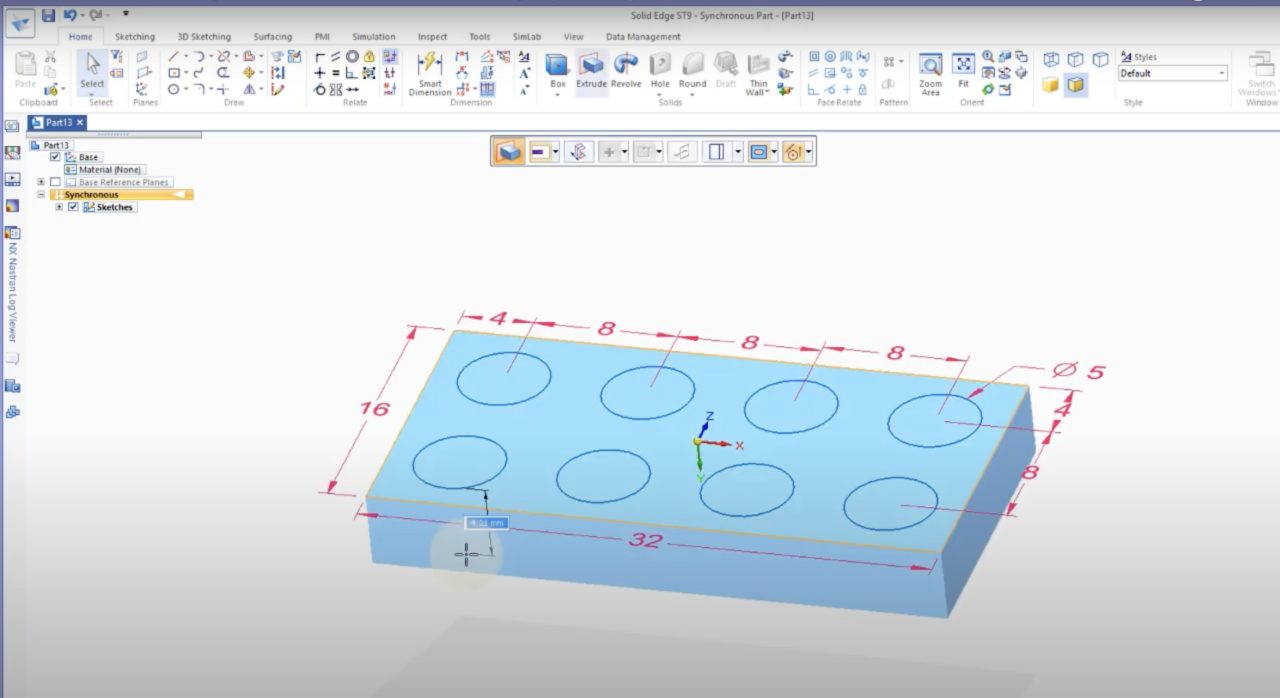Save the document from quick access toolbar
Screen dimensions: 1280x698
point(48,15)
